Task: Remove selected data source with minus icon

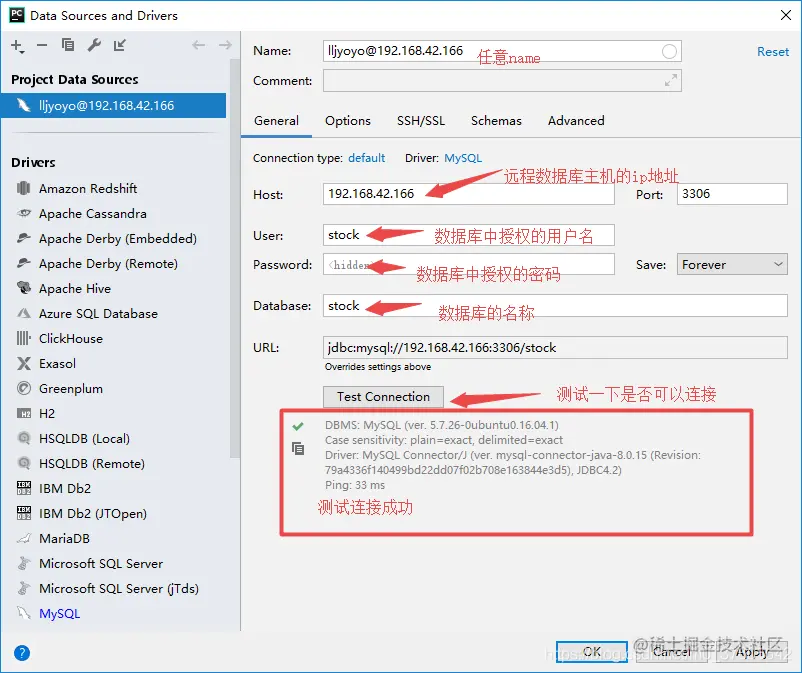Action: [x=42, y=46]
